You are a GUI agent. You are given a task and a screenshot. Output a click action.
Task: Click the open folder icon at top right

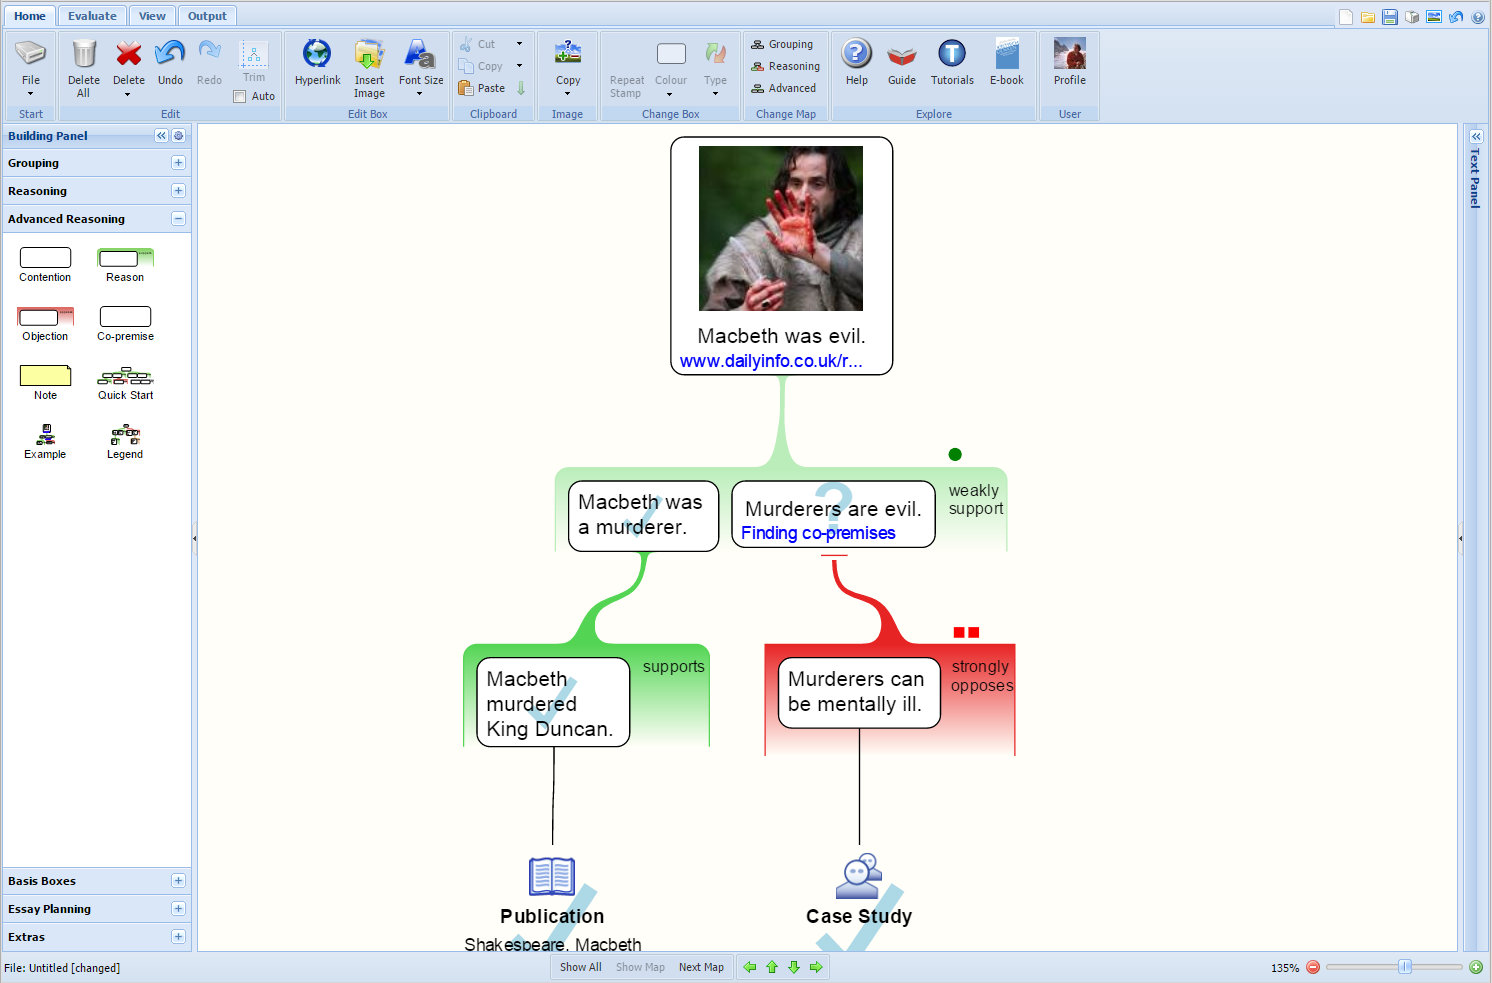(1368, 17)
